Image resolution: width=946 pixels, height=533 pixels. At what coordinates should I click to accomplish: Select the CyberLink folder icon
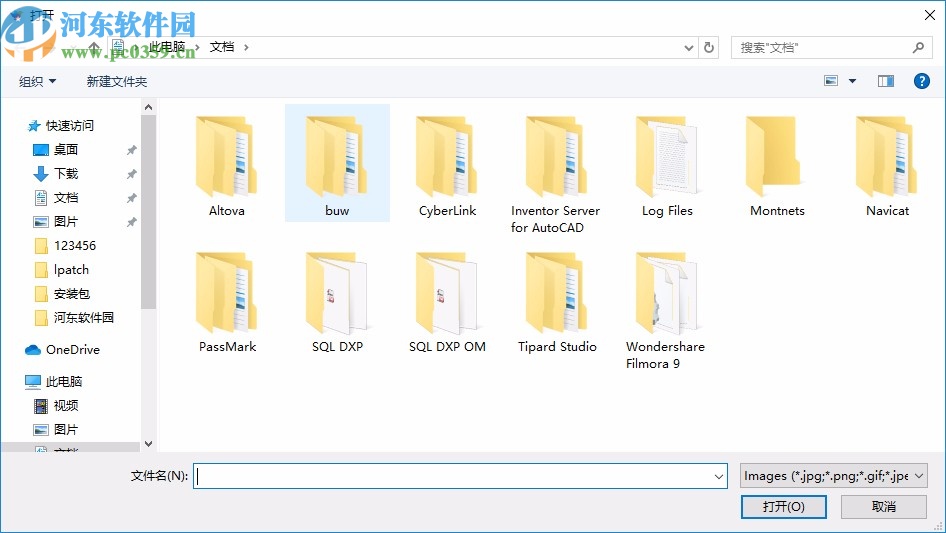tap(447, 157)
